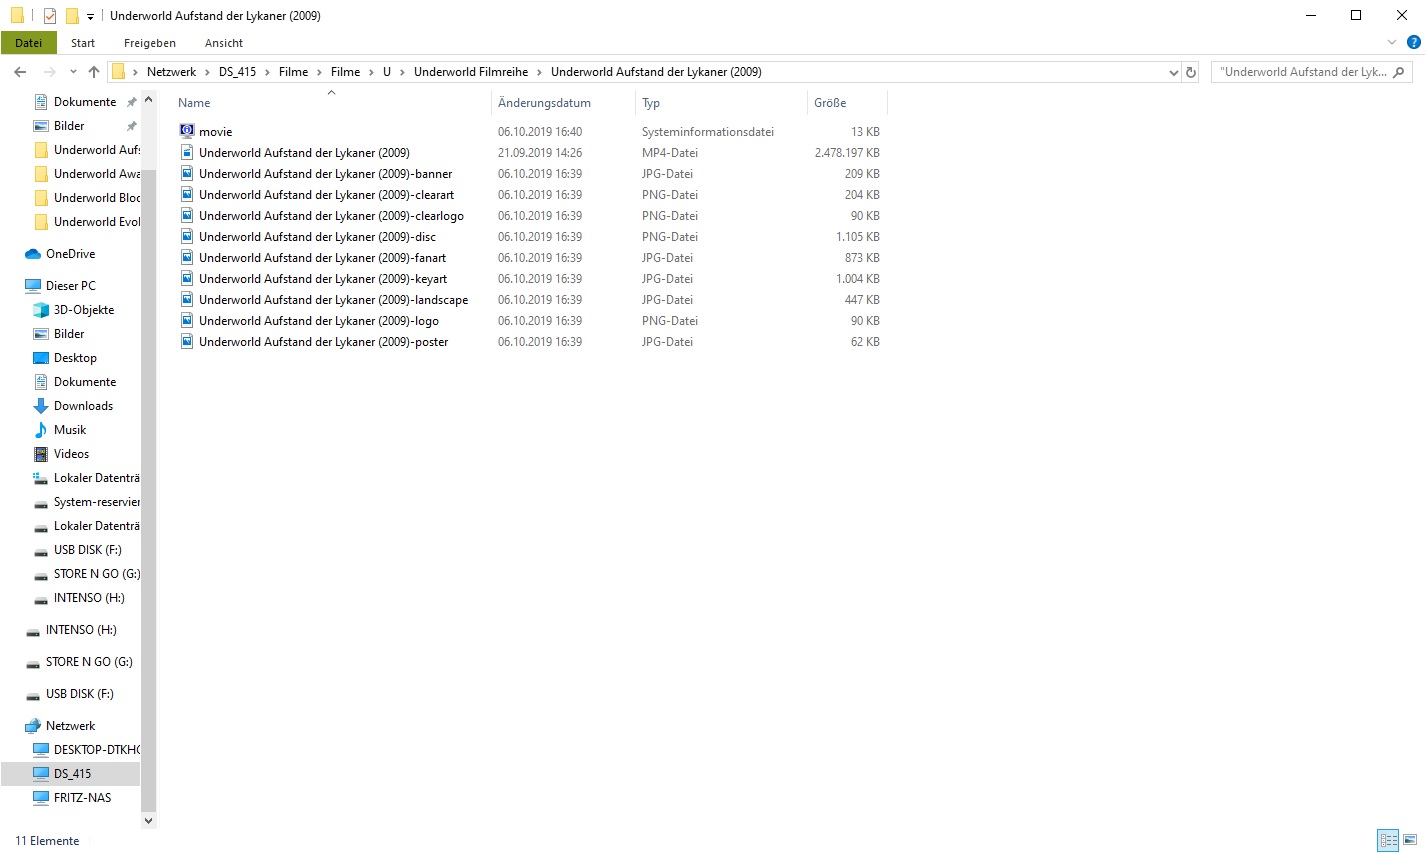The height and width of the screenshot is (853, 1426).
Task: Select the file ending in -clearlogo
Action: [x=331, y=216]
